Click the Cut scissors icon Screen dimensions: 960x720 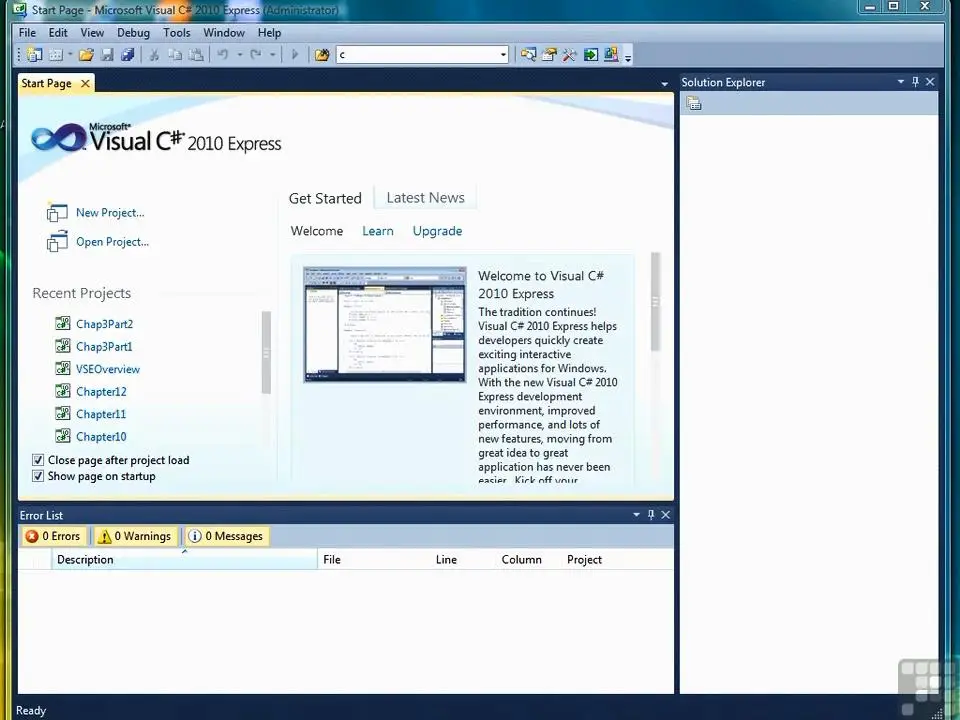tap(154, 55)
